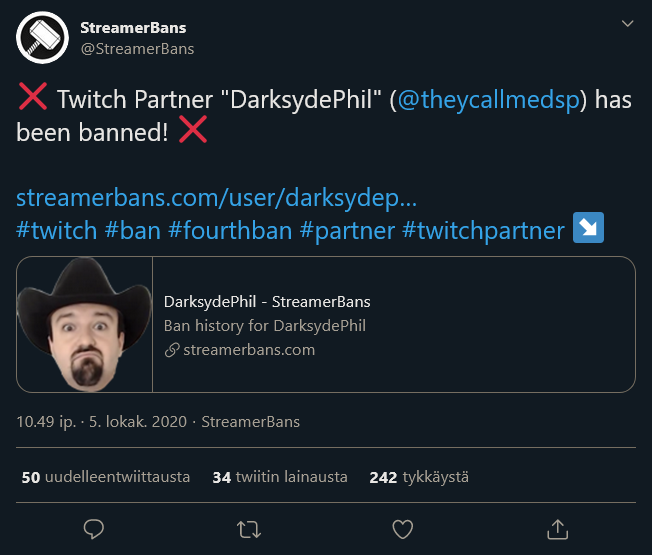
Task: Click the StreamerBans hammer profile avatar
Action: coord(41,38)
